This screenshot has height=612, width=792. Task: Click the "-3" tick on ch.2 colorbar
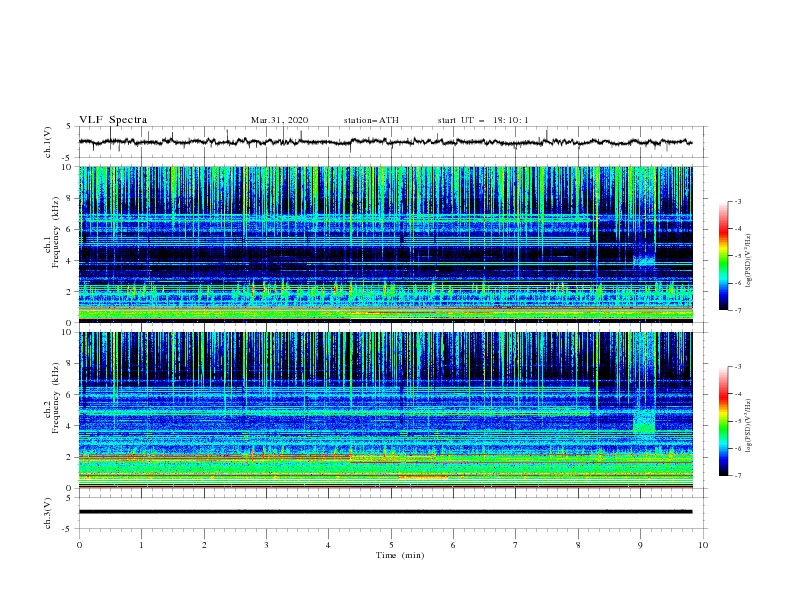point(737,367)
